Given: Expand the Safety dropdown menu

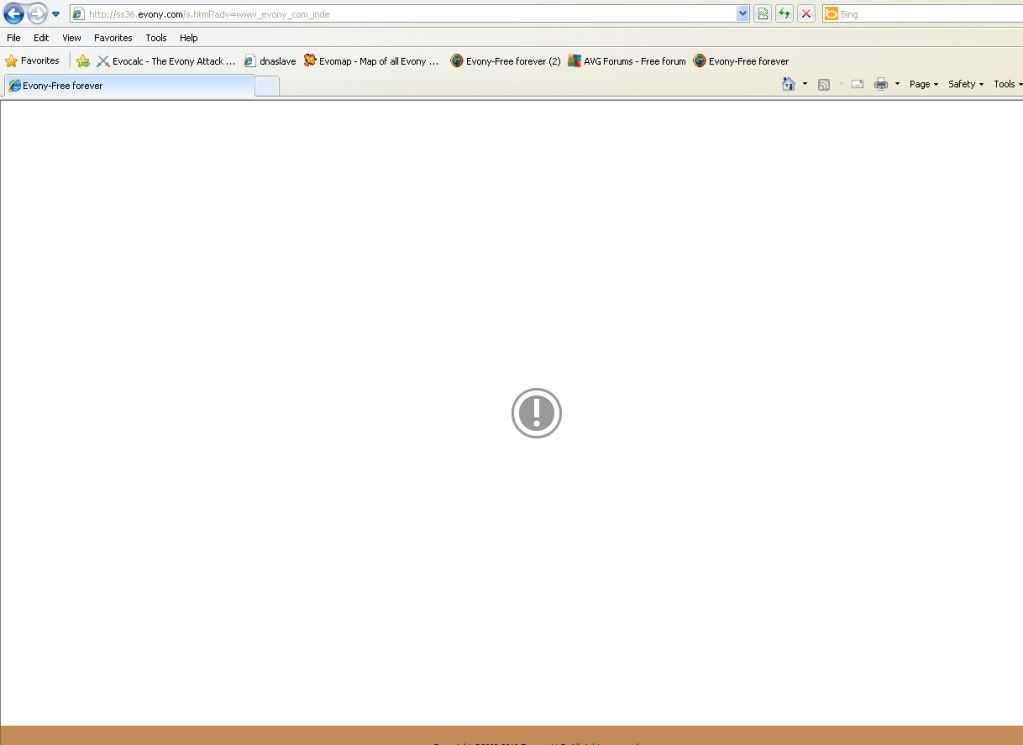Looking at the screenshot, I should click(x=966, y=85).
